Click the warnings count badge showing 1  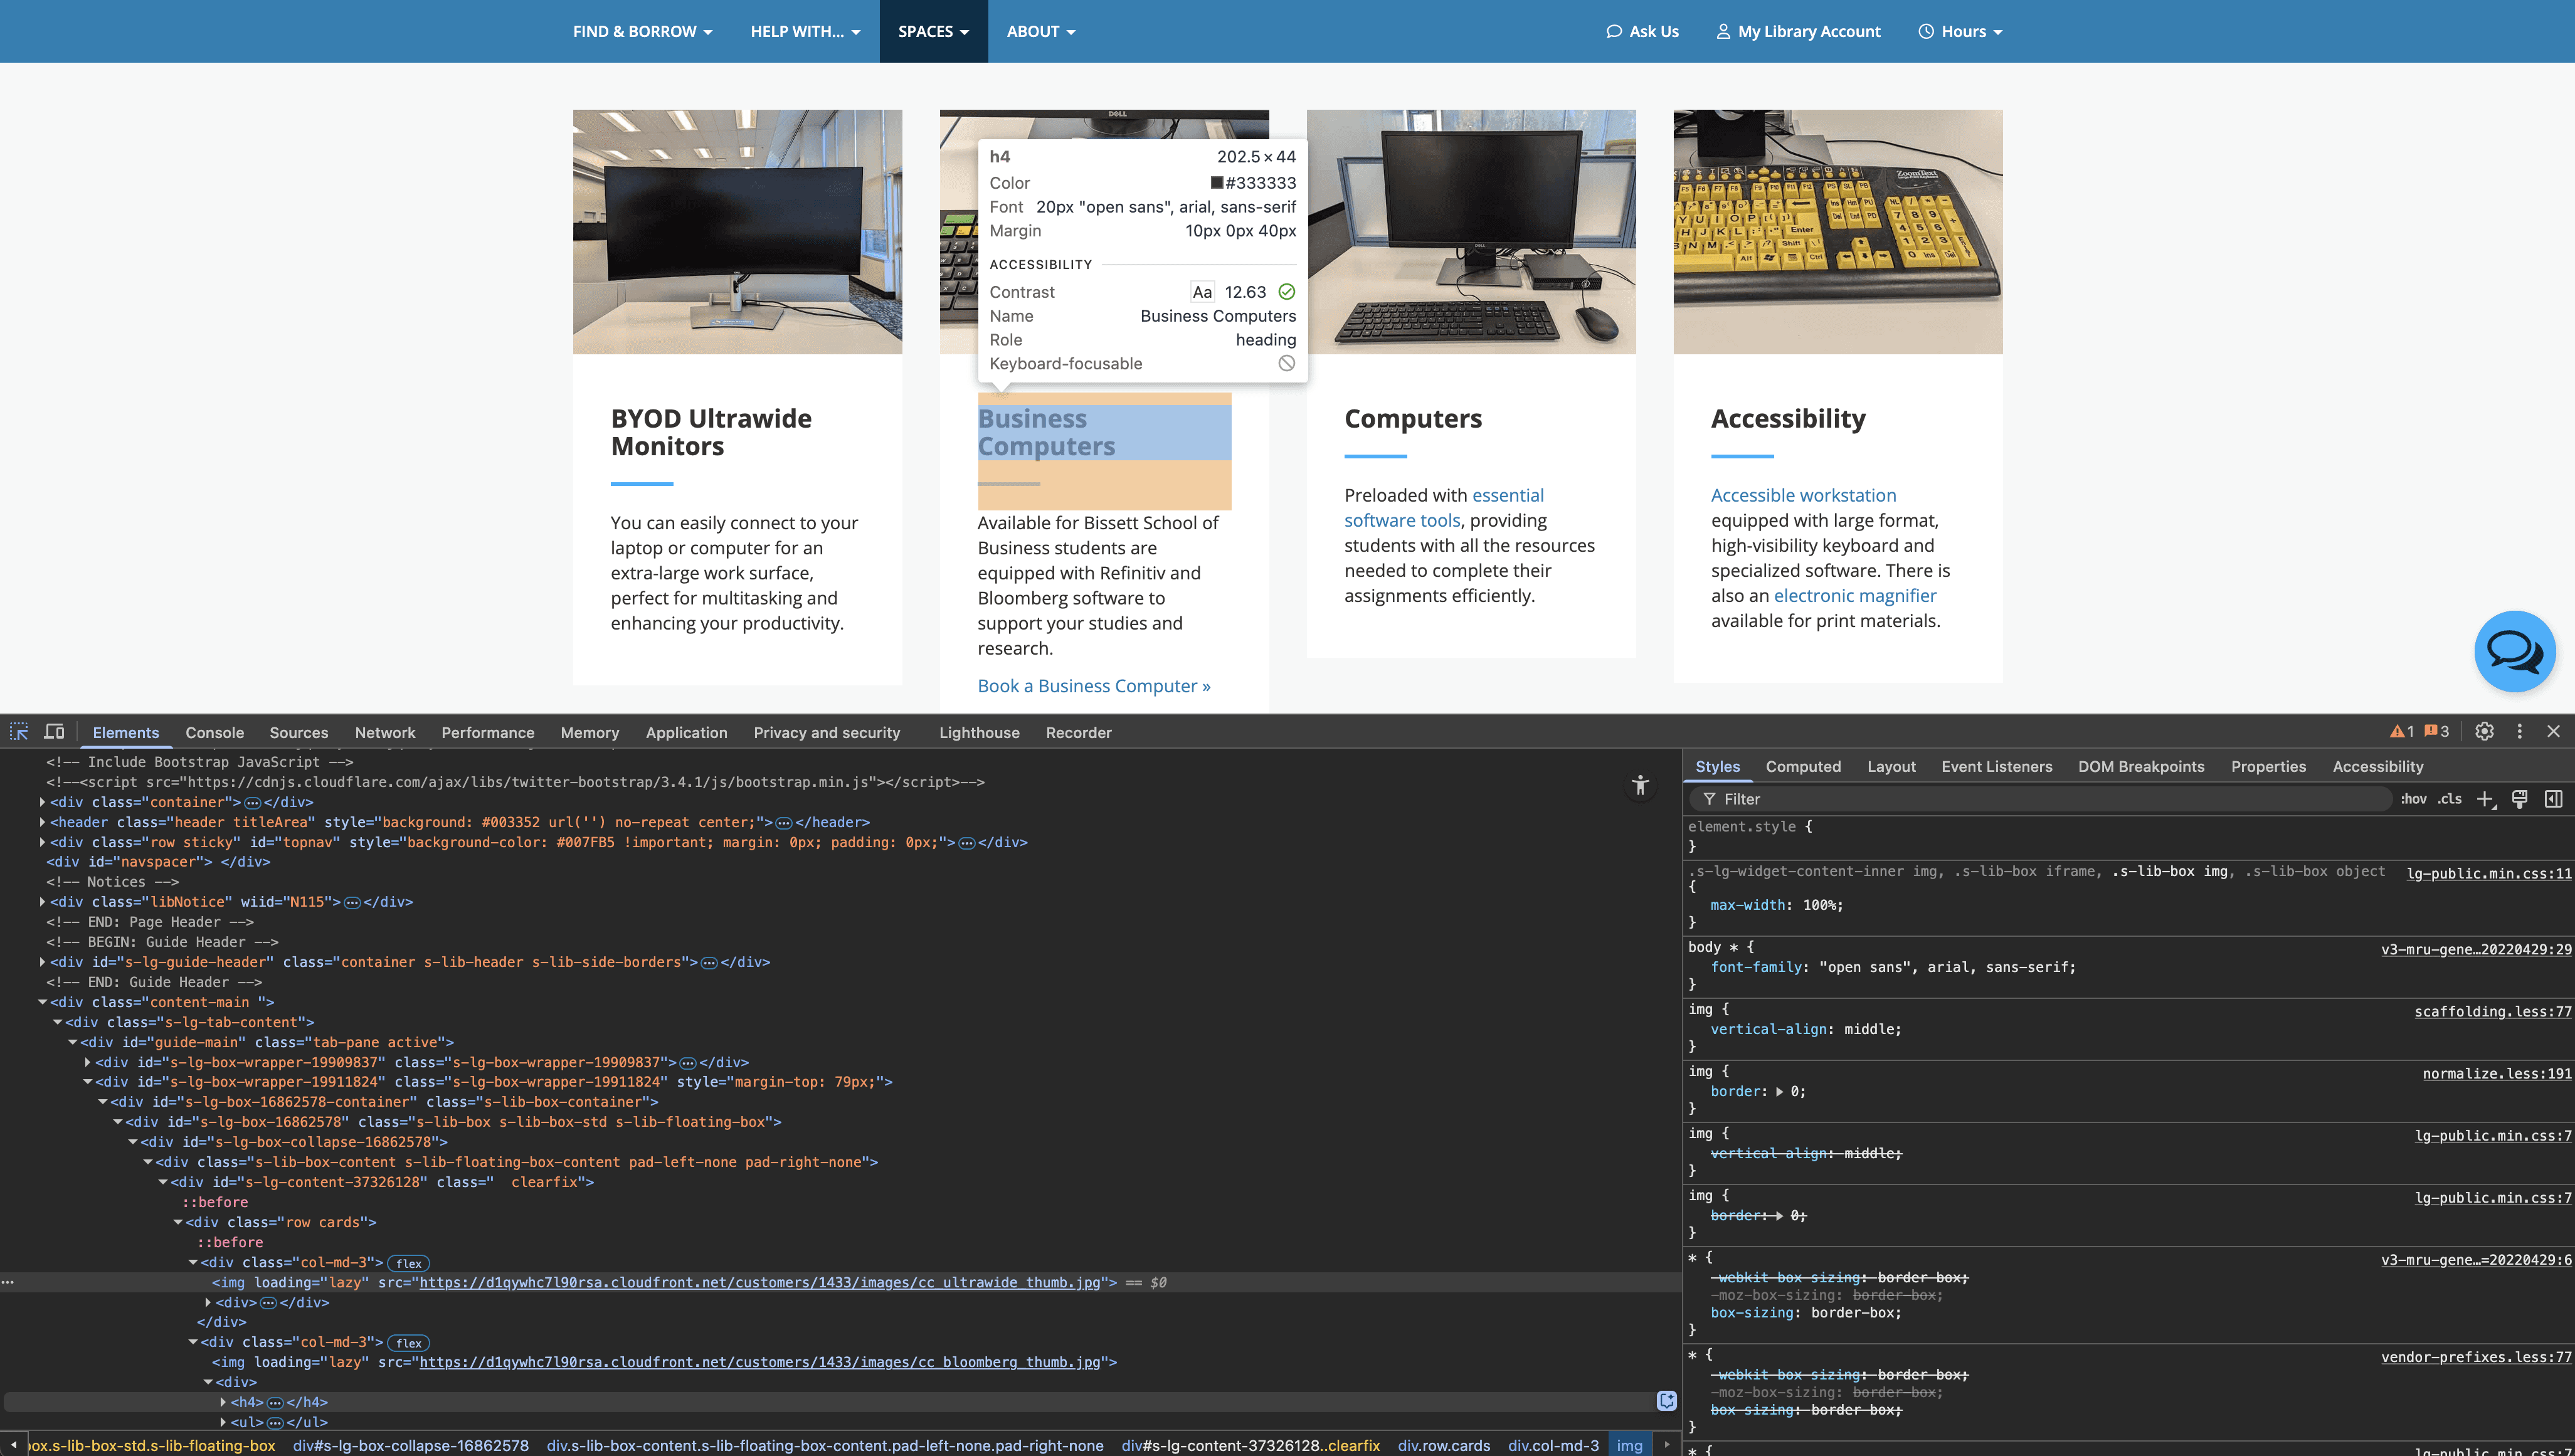tap(2402, 731)
